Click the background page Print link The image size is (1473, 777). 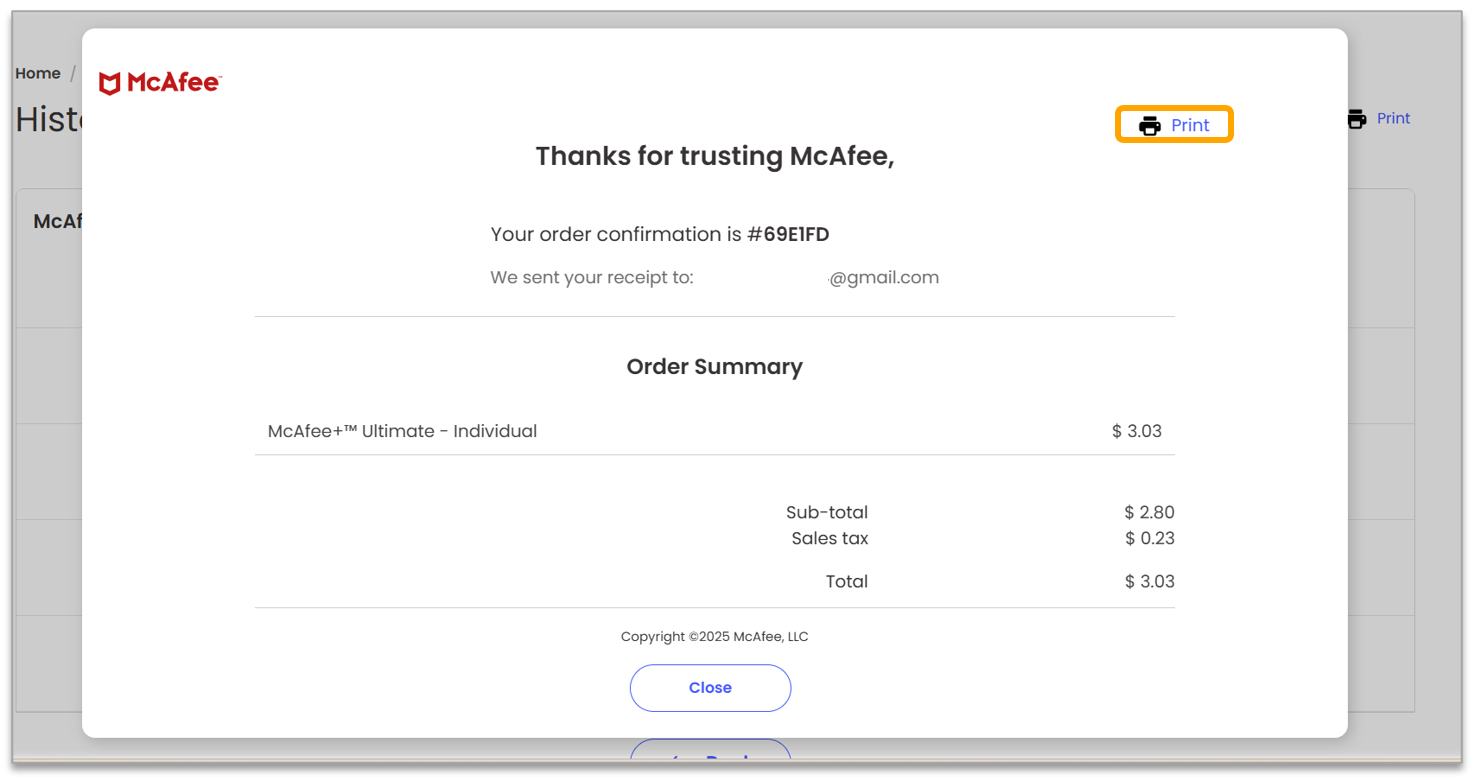(1393, 119)
